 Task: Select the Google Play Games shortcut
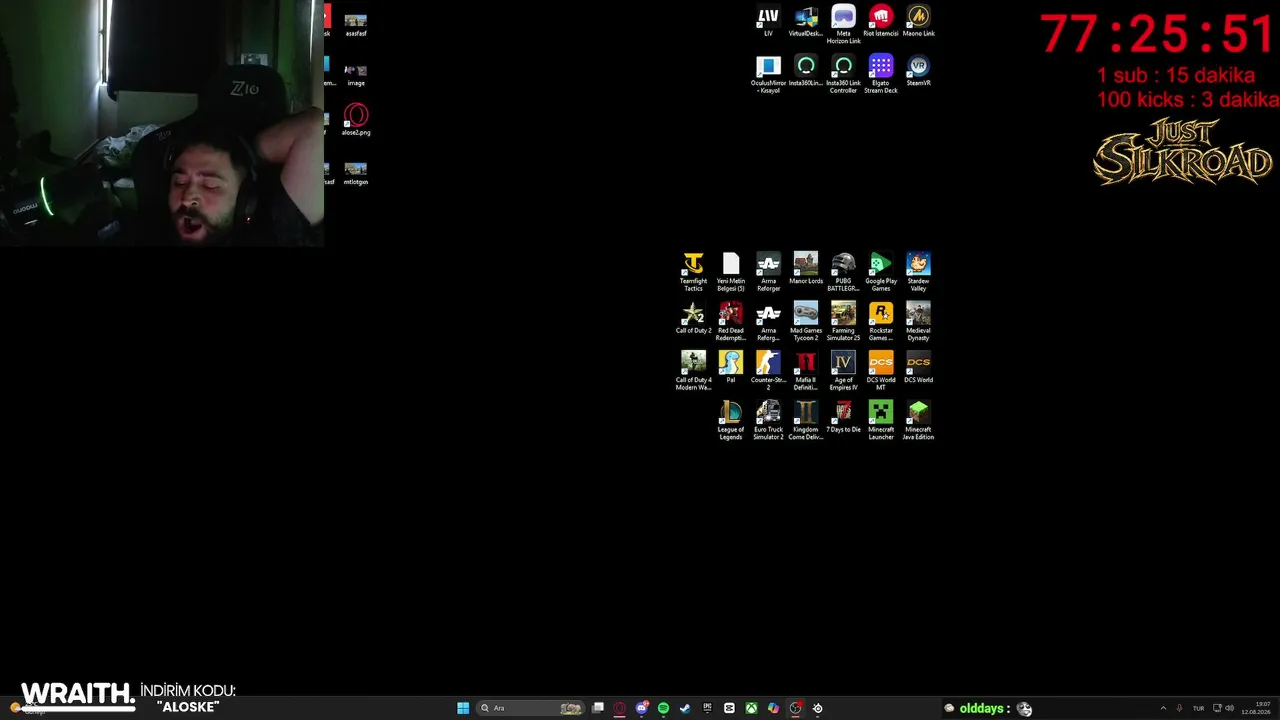pos(881,271)
